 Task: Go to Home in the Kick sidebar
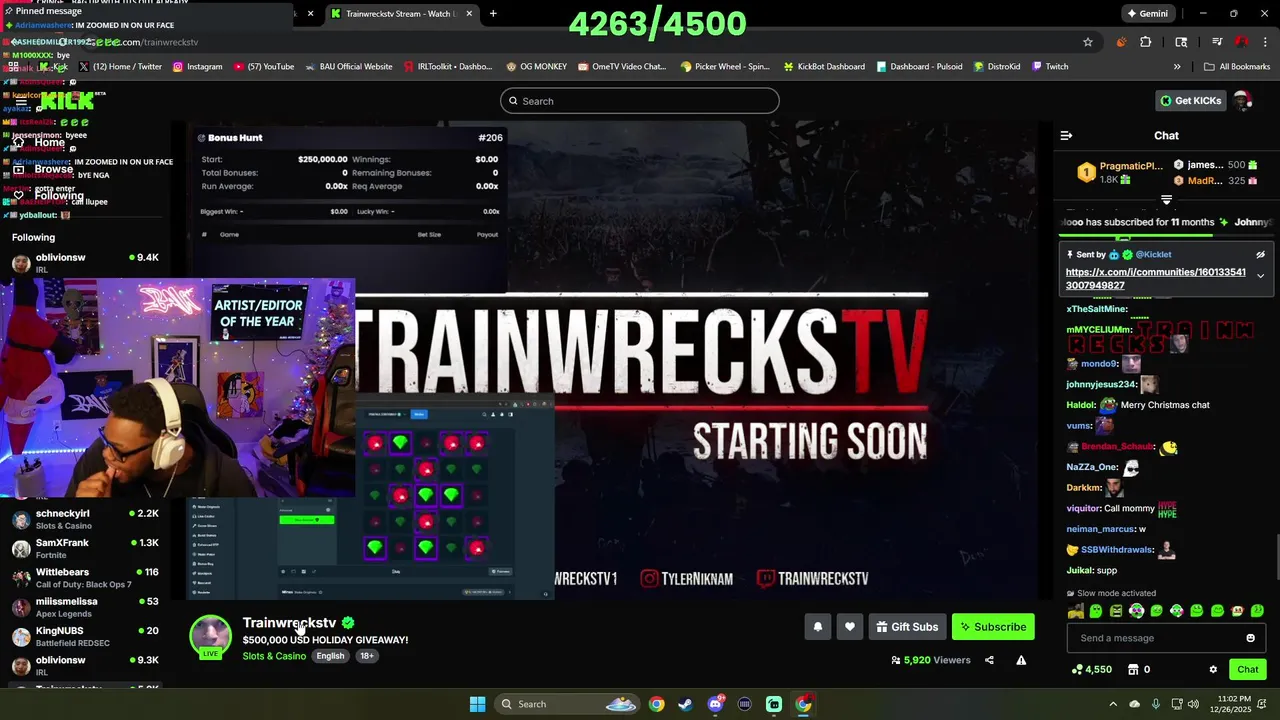[x=39, y=142]
